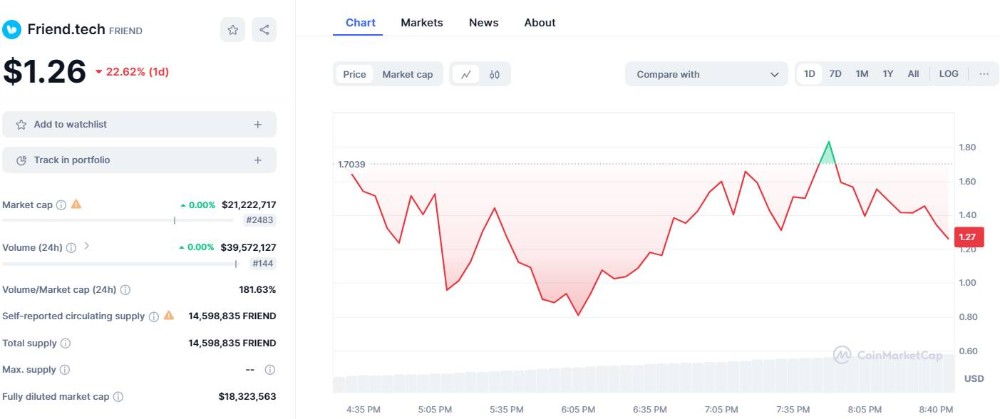Click the plus sign on Track in portfolio
1000x419 pixels.
tap(258, 160)
